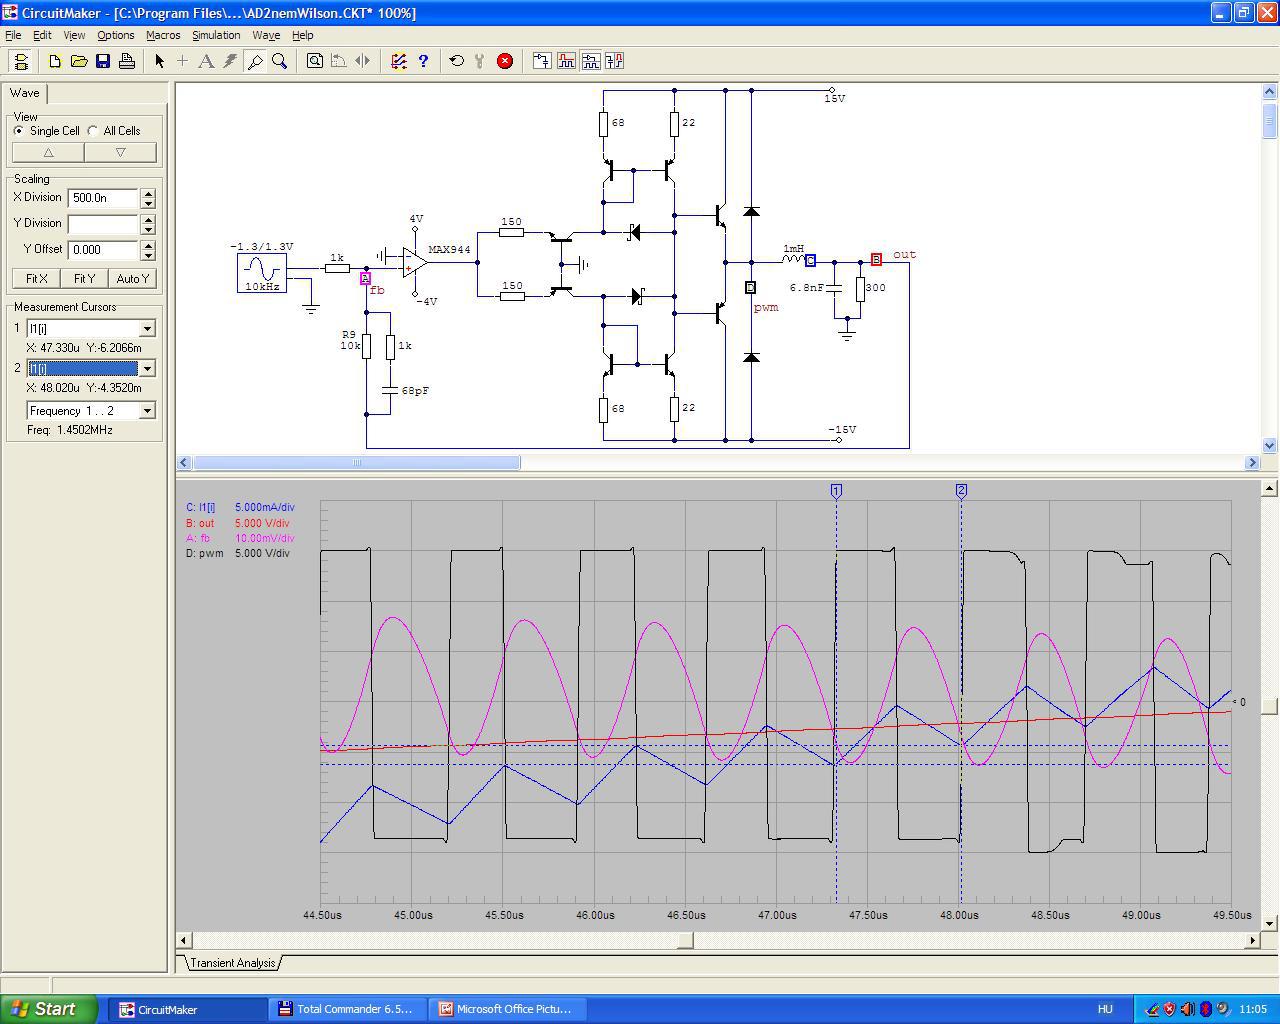Open the Macros menu
This screenshot has width=1280, height=1024.
(x=163, y=35)
